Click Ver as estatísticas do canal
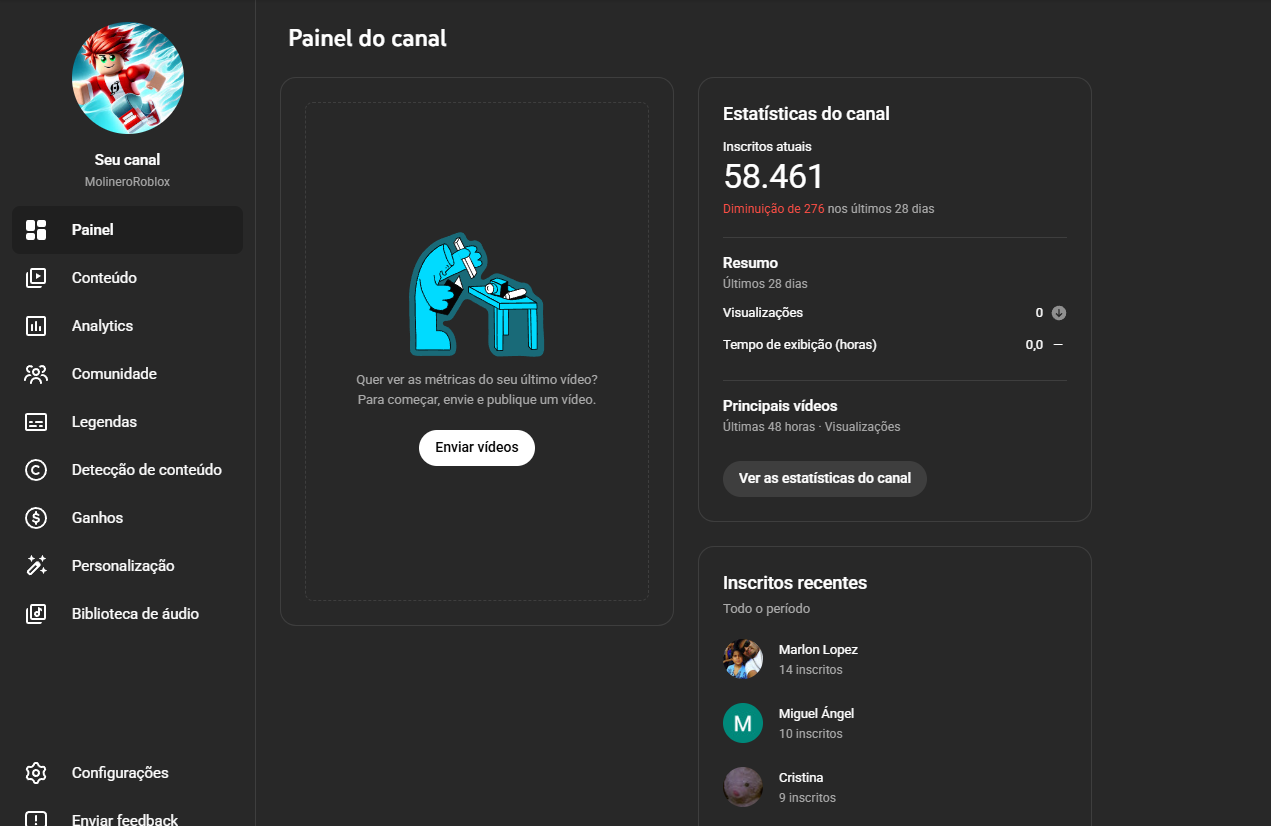The width and height of the screenshot is (1271, 826). [x=824, y=479]
